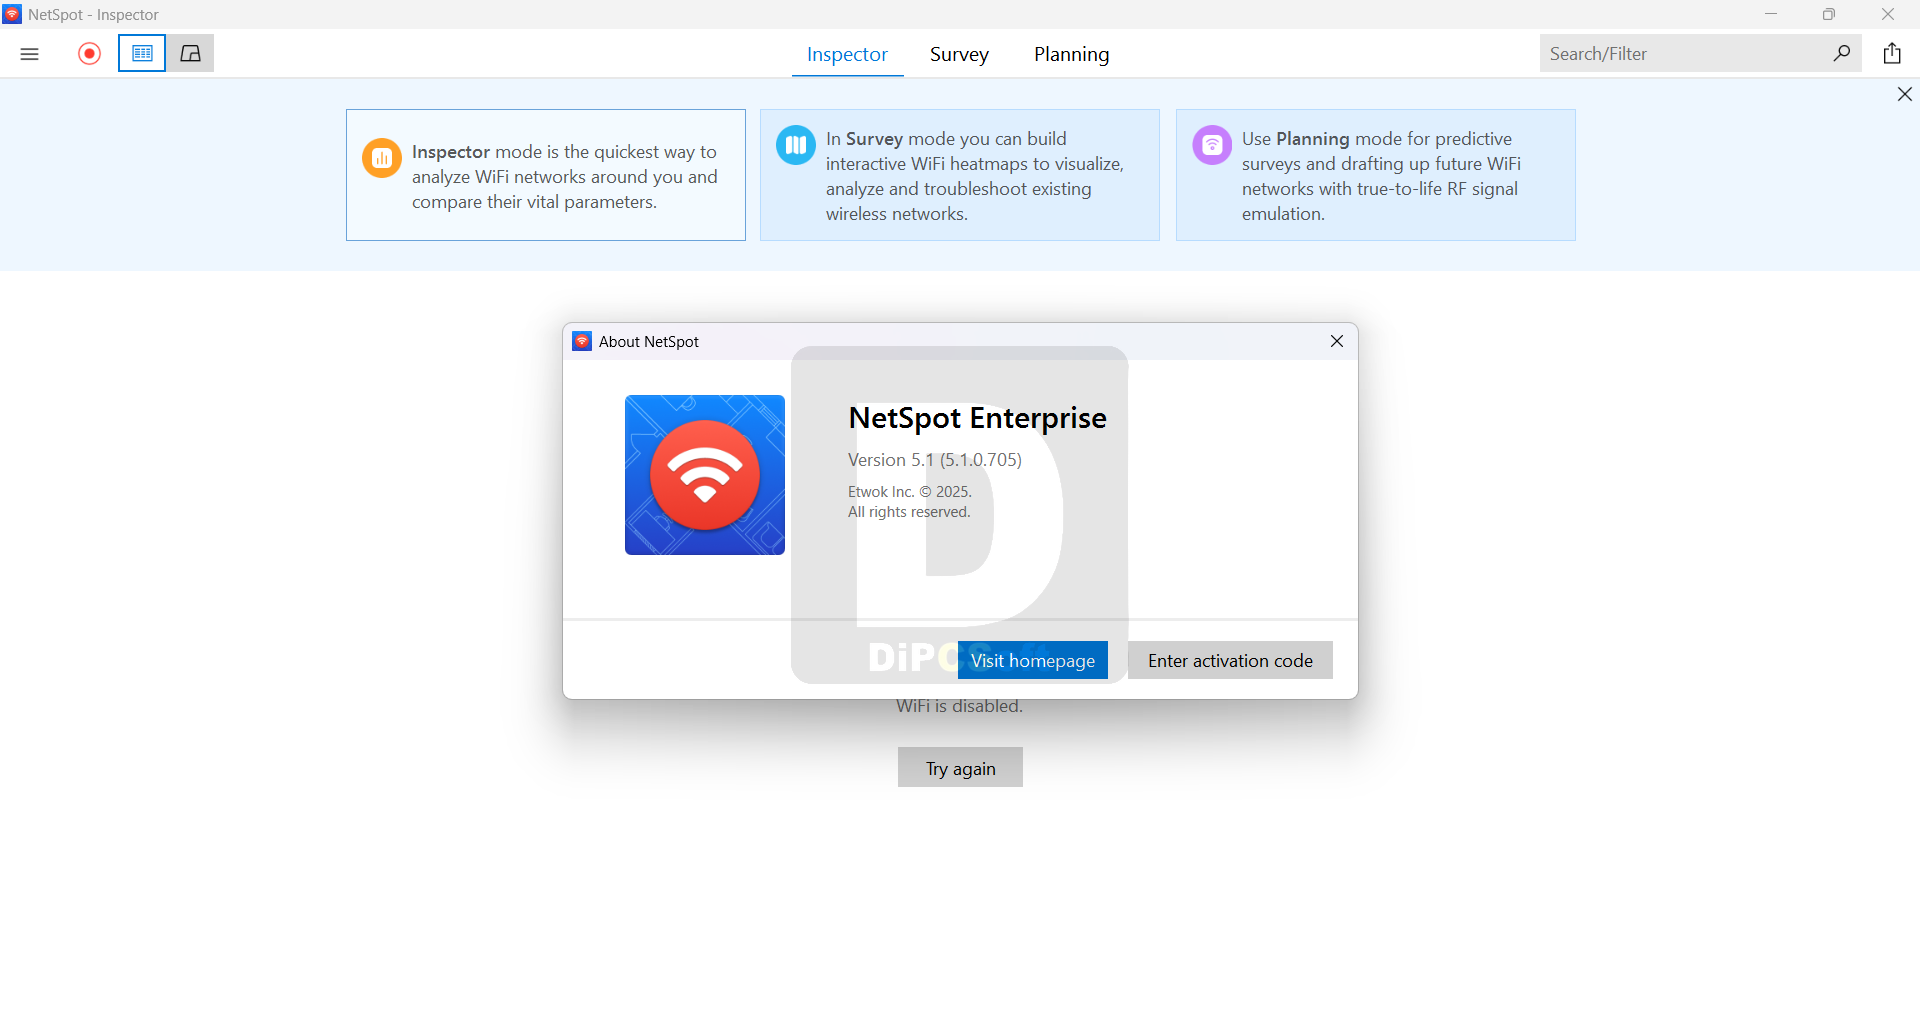Screen dimensions: 1920x1030
Task: Minimize the NetSpot window
Action: click(1771, 14)
